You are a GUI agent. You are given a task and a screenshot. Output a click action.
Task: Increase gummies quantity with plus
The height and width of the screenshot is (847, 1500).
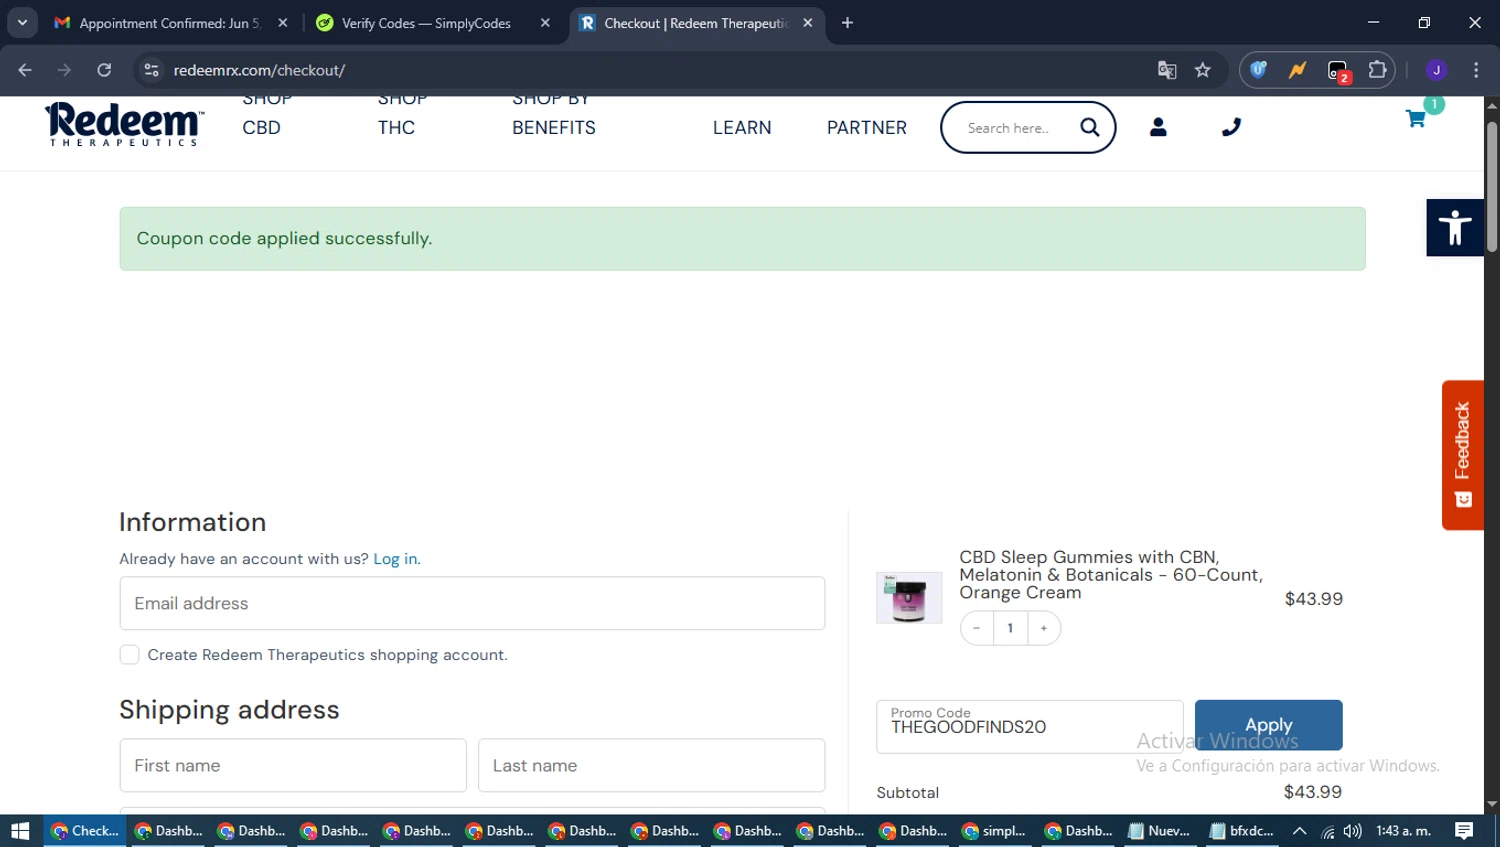coord(1044,628)
